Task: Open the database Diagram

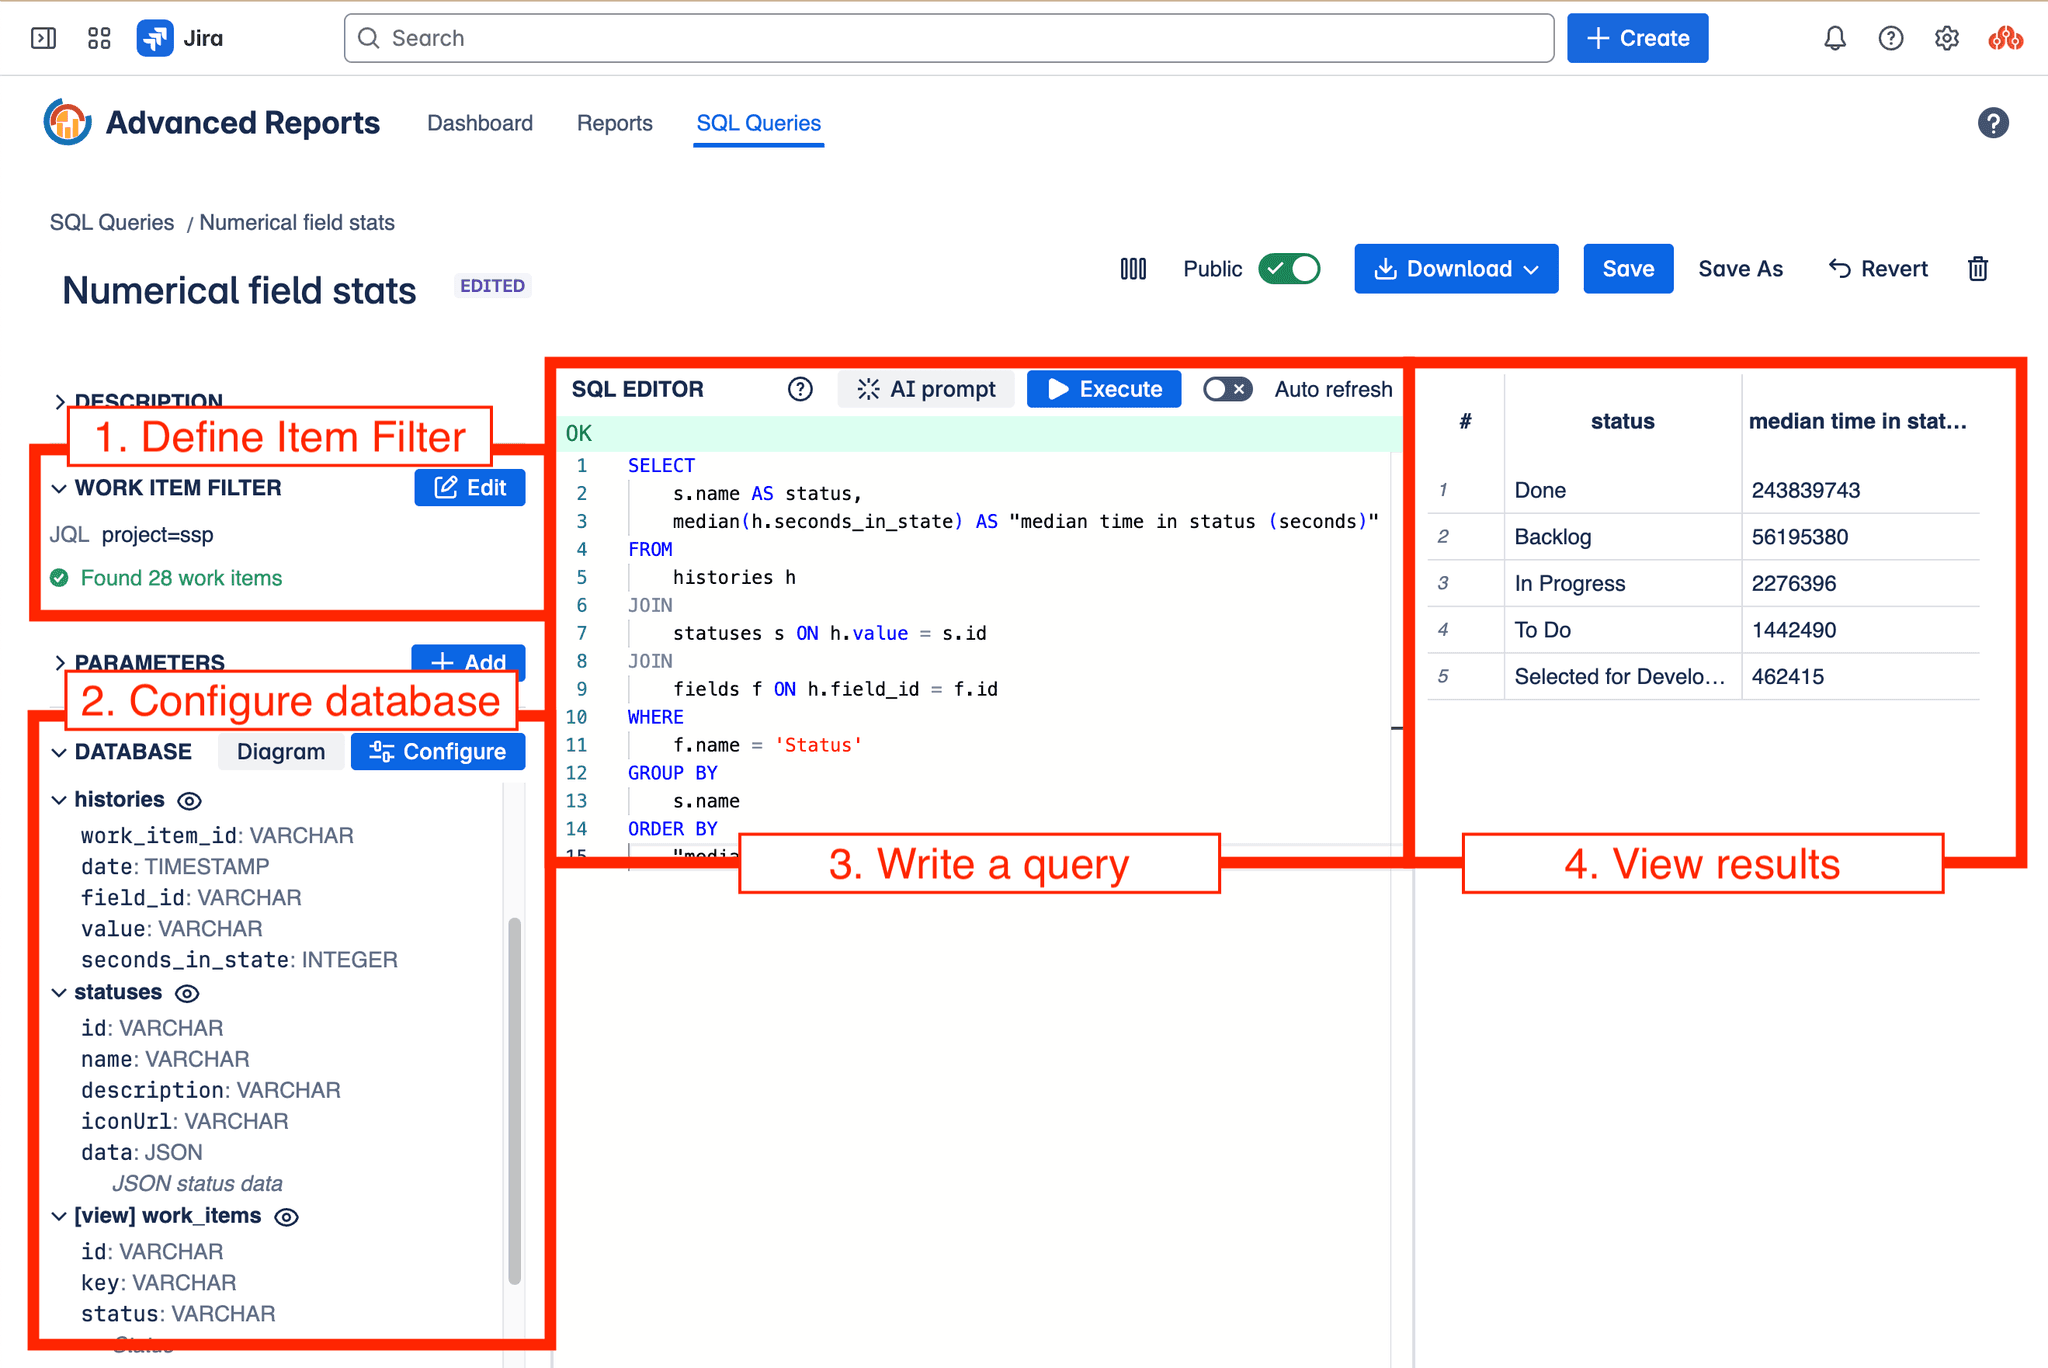Action: coord(280,752)
